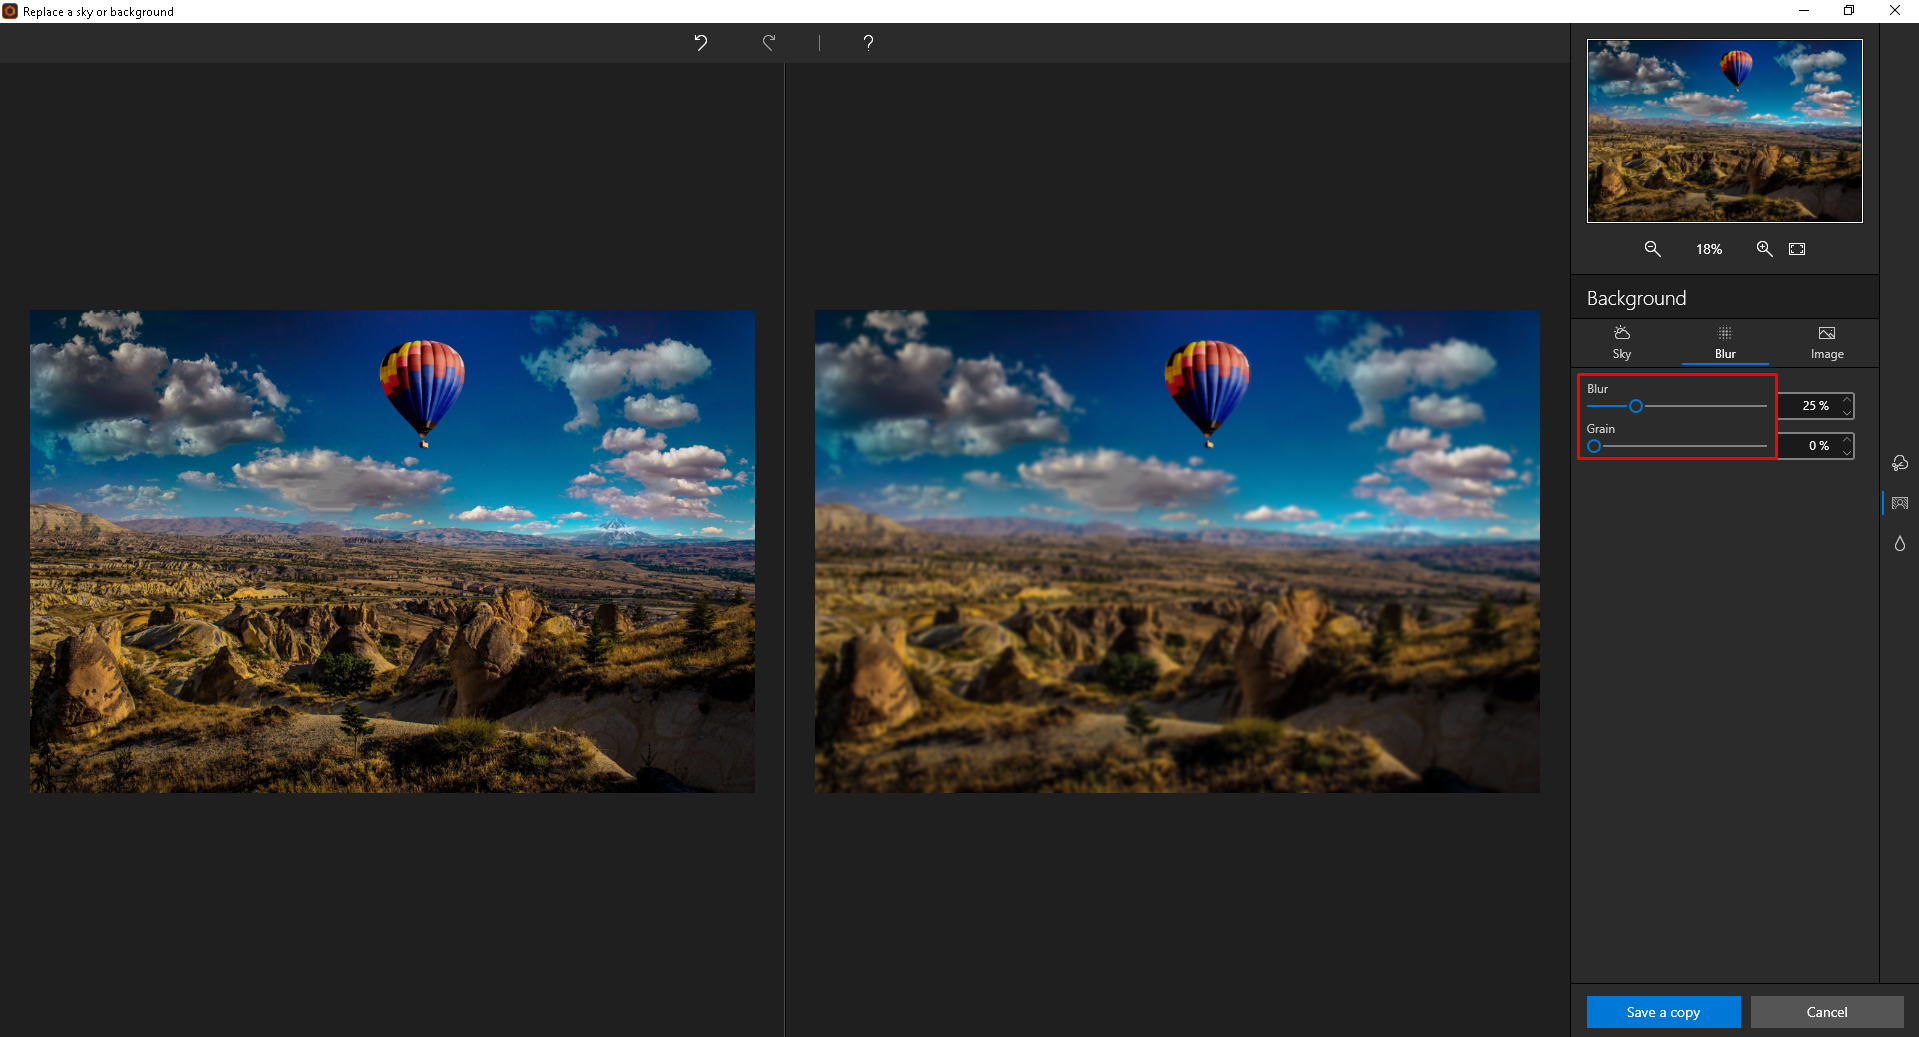This screenshot has height=1037, width=1919.
Task: Switch to the Sky tab
Action: (x=1622, y=342)
